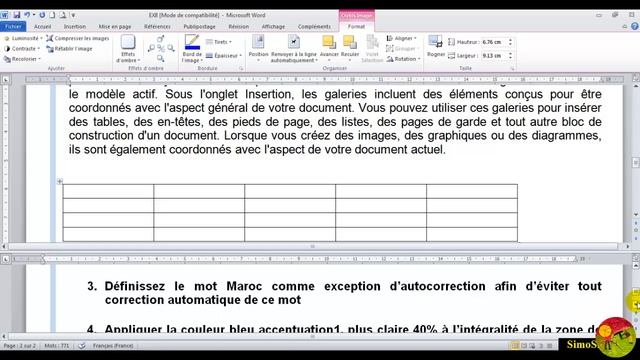
Task: Click the Mots : 771 word count
Action: (x=57, y=346)
